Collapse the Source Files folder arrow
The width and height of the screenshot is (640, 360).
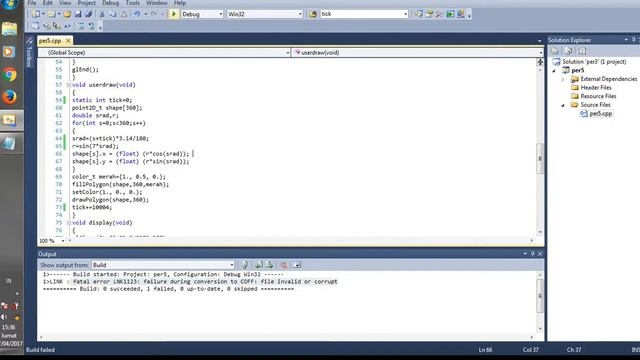click(563, 105)
